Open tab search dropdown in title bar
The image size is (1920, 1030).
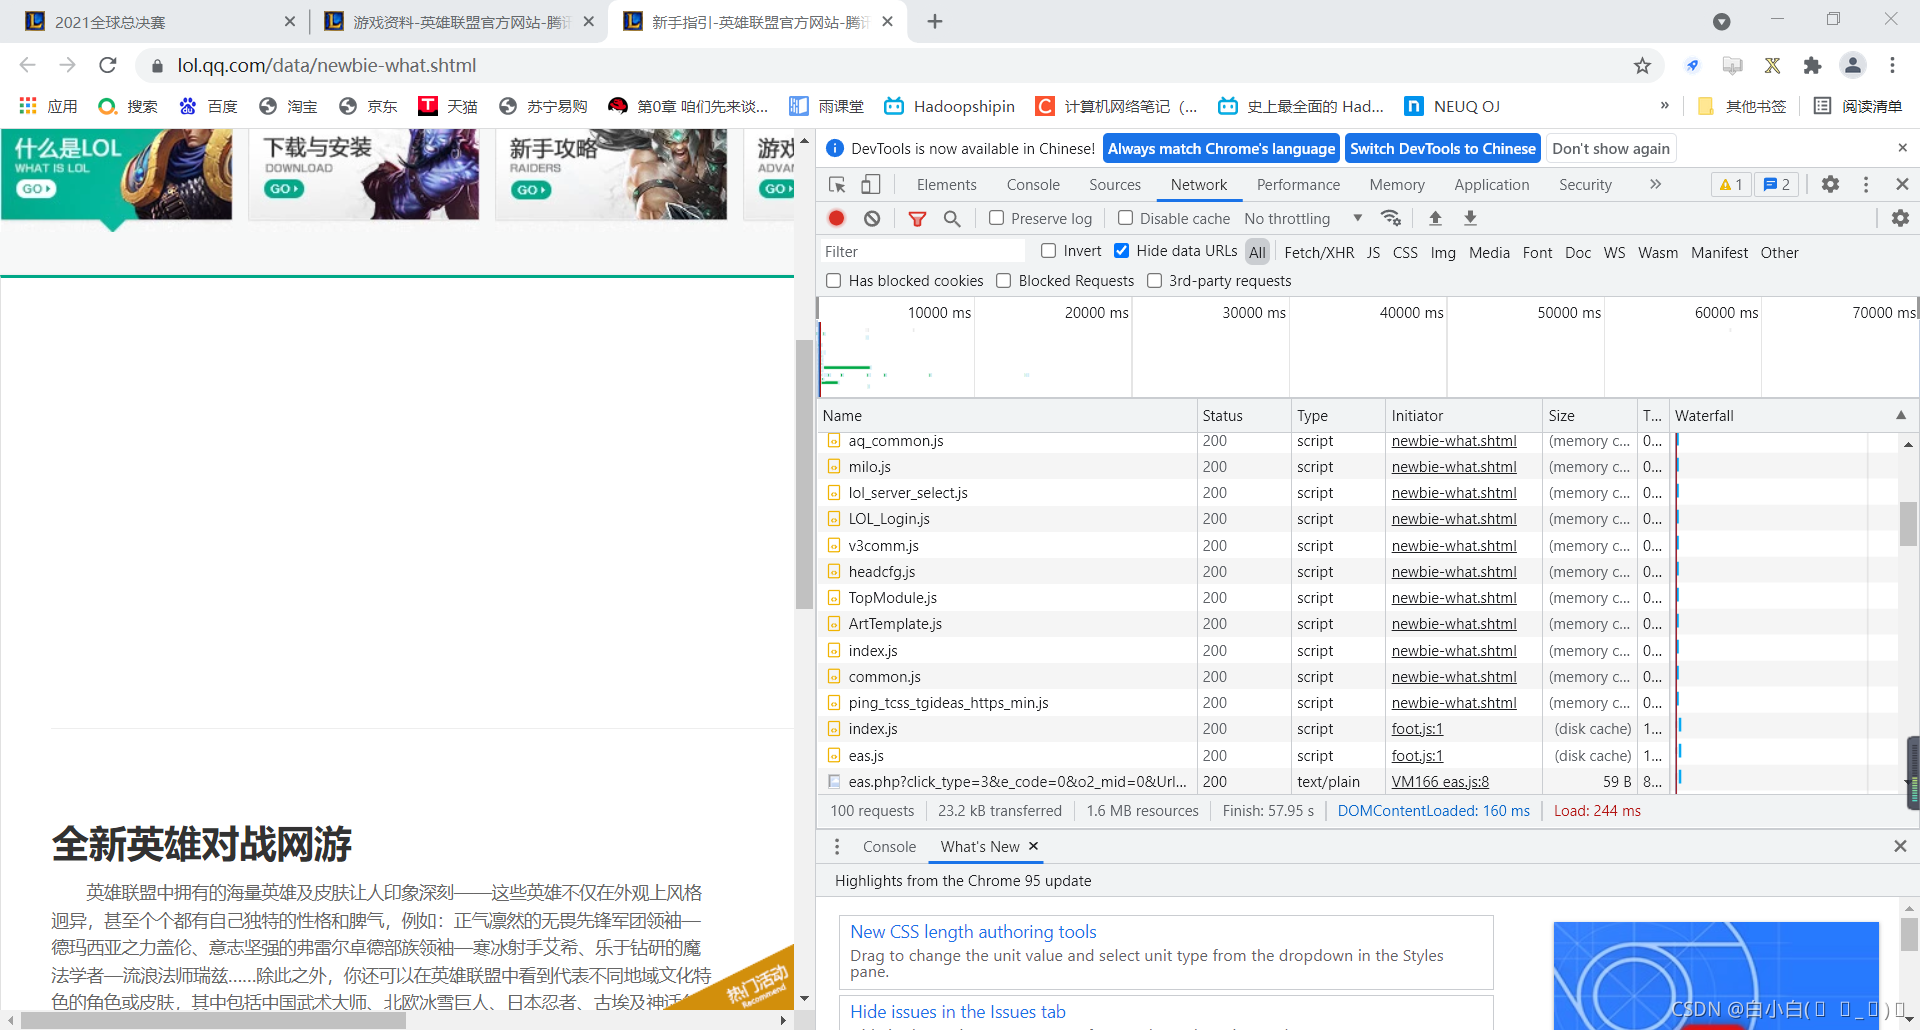pos(1721,21)
